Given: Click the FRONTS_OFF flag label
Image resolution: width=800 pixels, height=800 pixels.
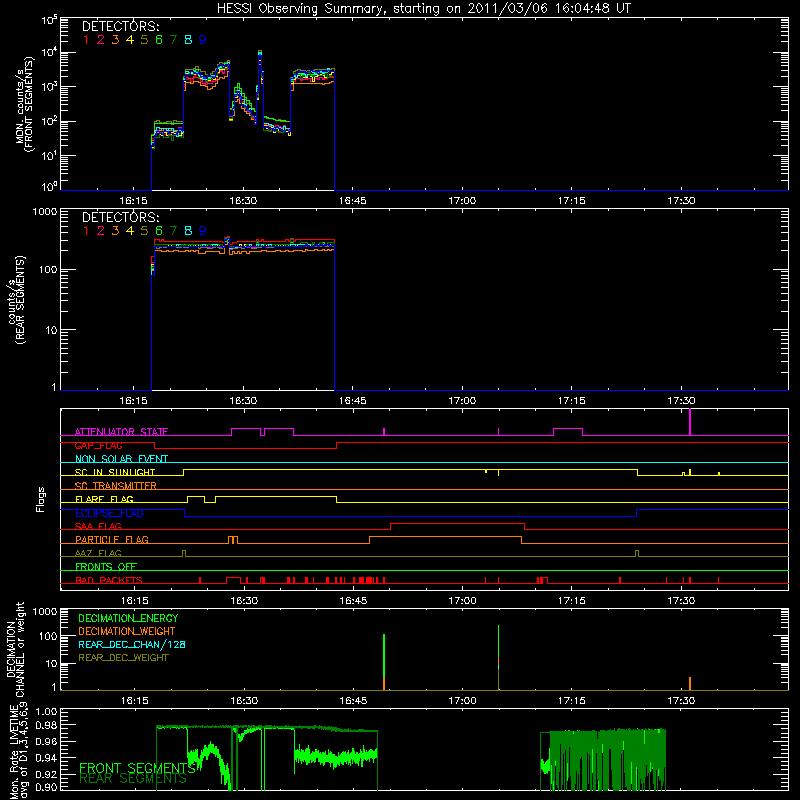Looking at the screenshot, I should [x=106, y=566].
